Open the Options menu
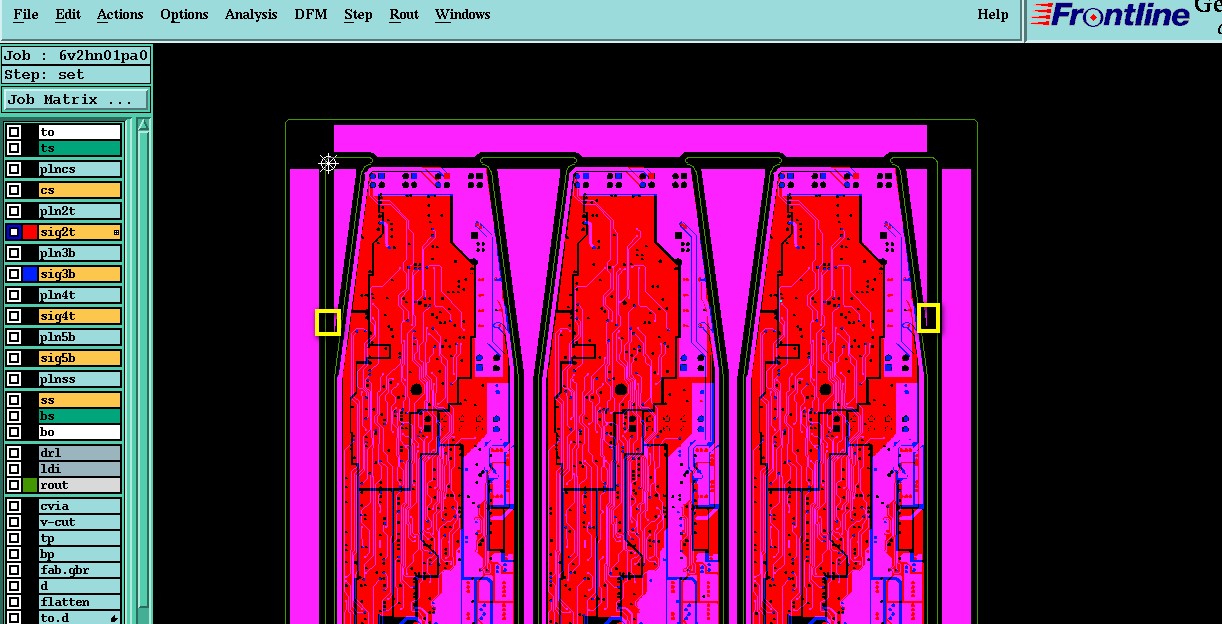Image resolution: width=1222 pixels, height=624 pixels. (184, 14)
